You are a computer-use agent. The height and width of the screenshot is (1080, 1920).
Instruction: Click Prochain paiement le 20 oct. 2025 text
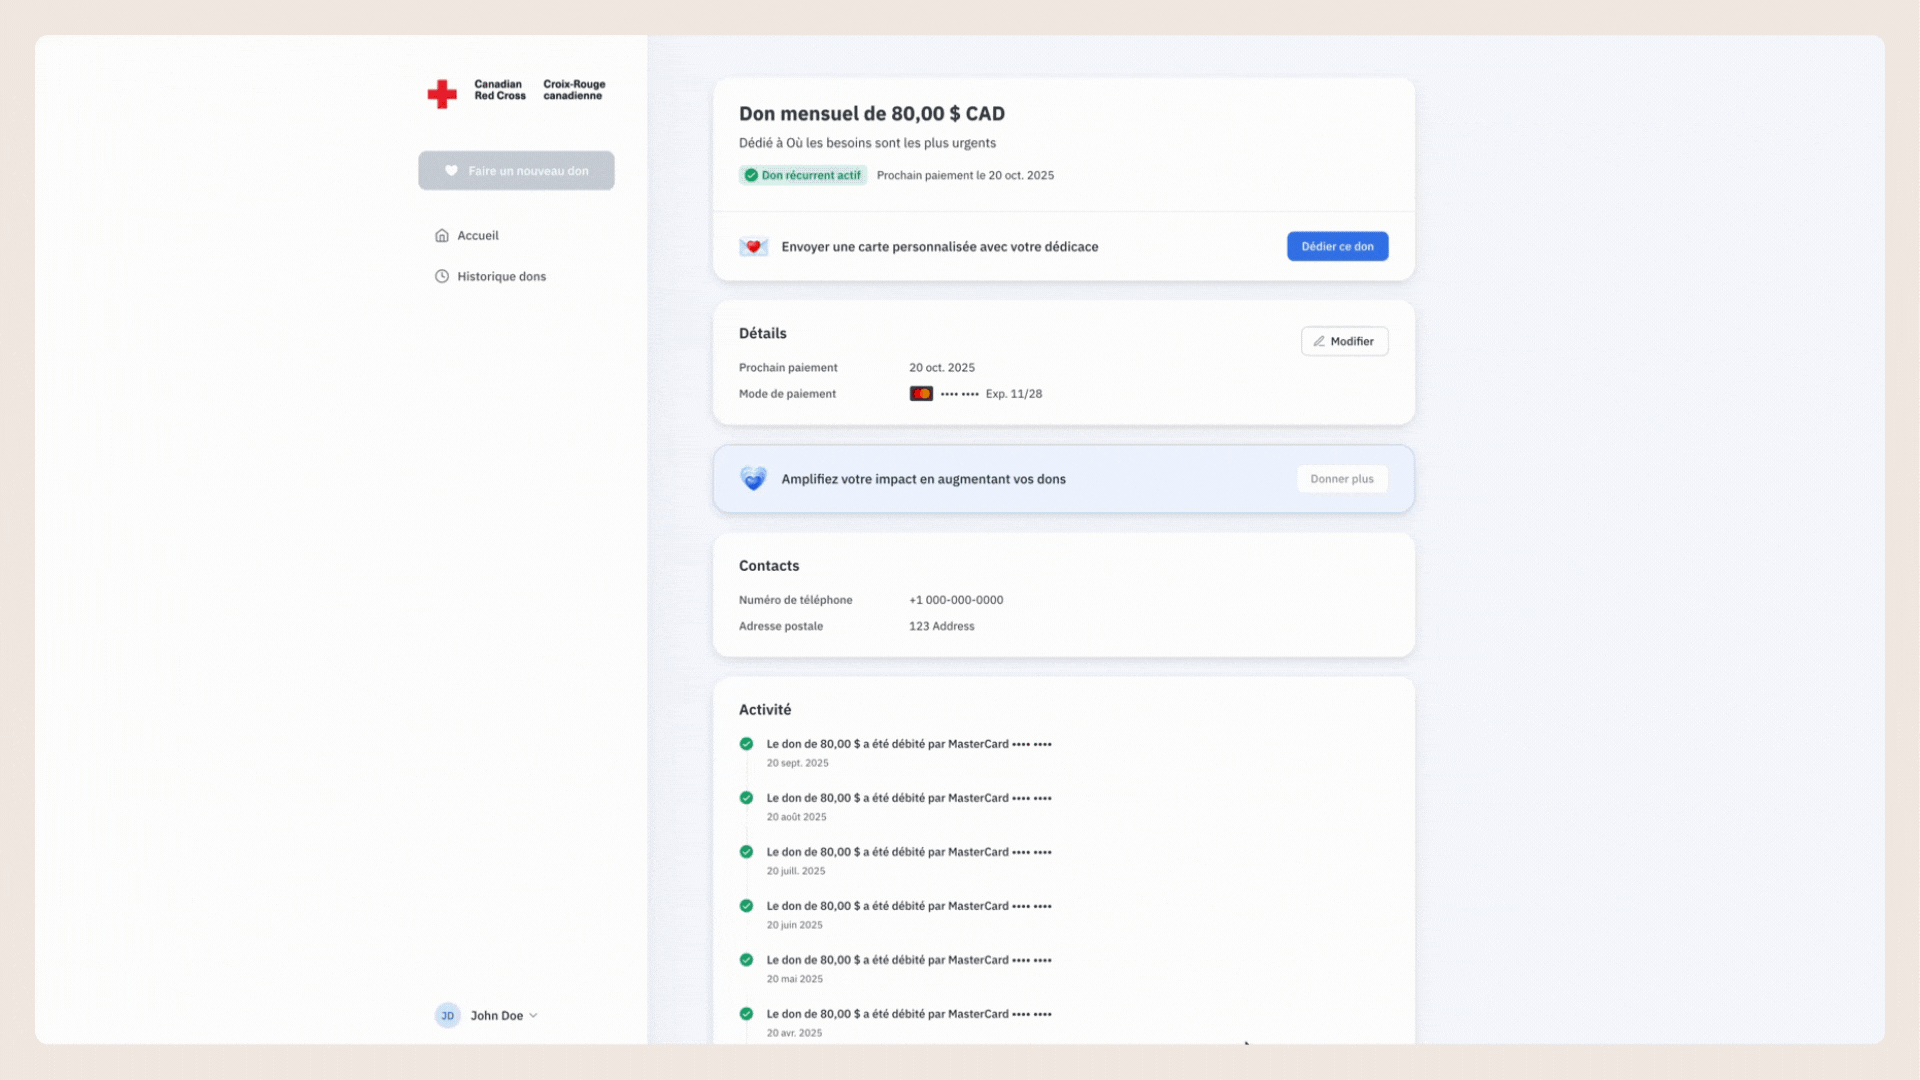[x=965, y=175]
